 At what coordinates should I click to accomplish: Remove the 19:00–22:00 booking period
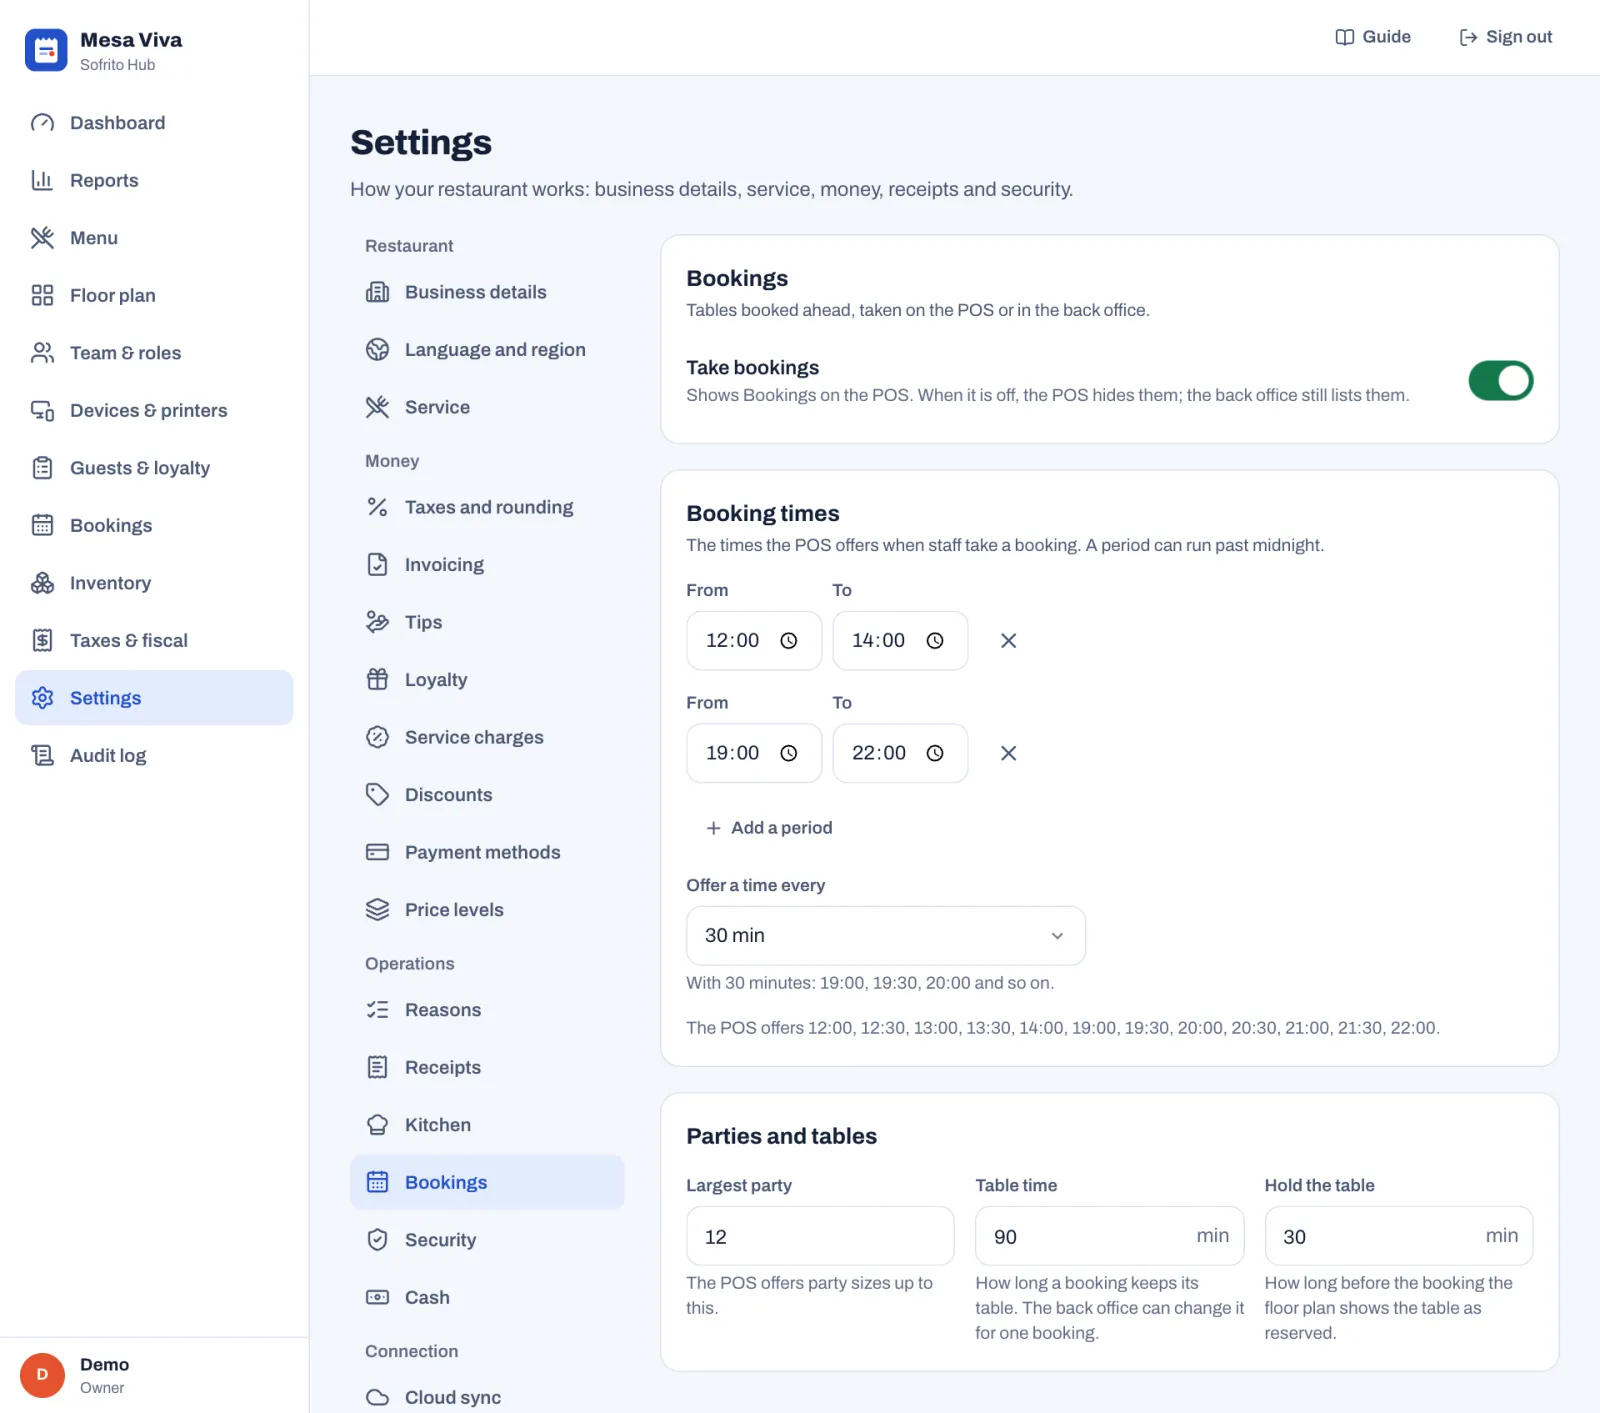(1008, 753)
